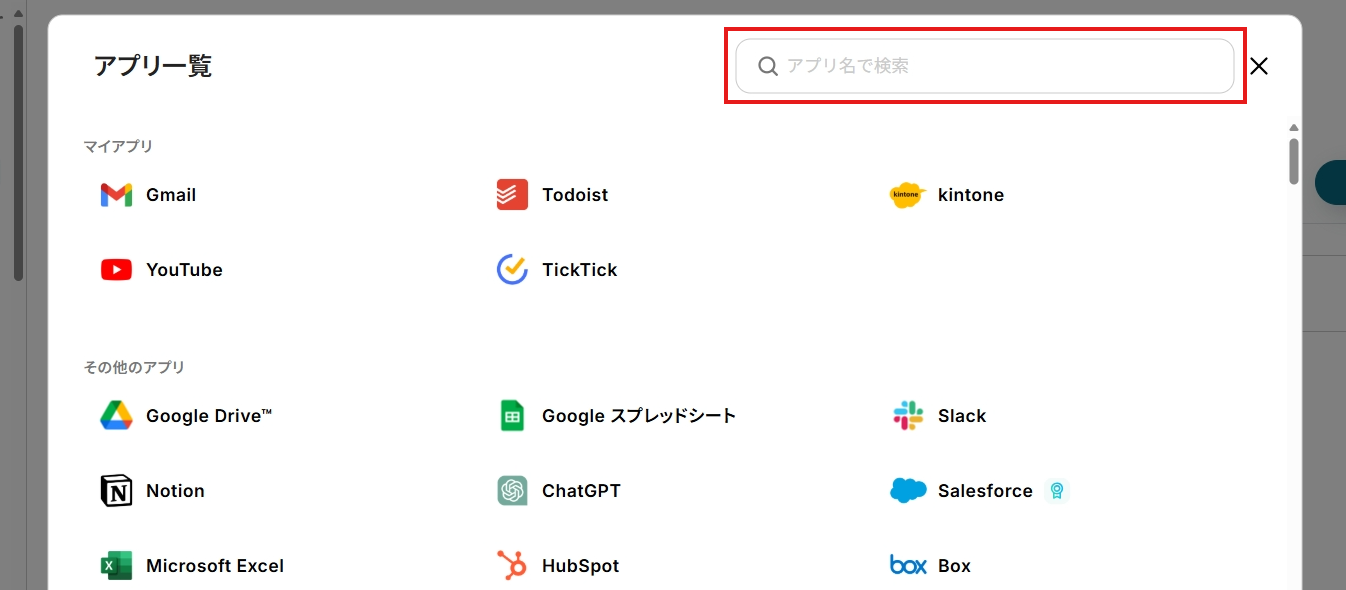
Task: Click the HubSpot orange sprocket icon
Action: (x=512, y=566)
